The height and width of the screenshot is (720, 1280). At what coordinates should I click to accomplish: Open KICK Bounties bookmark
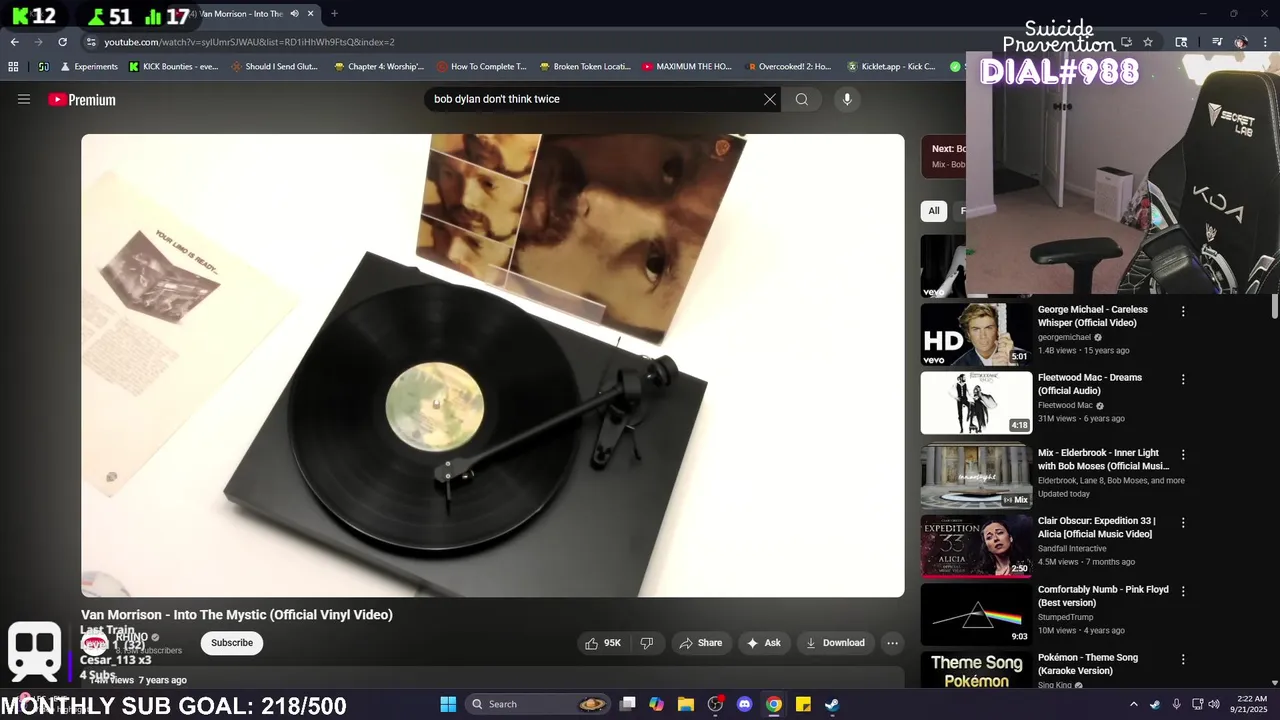tap(173, 67)
